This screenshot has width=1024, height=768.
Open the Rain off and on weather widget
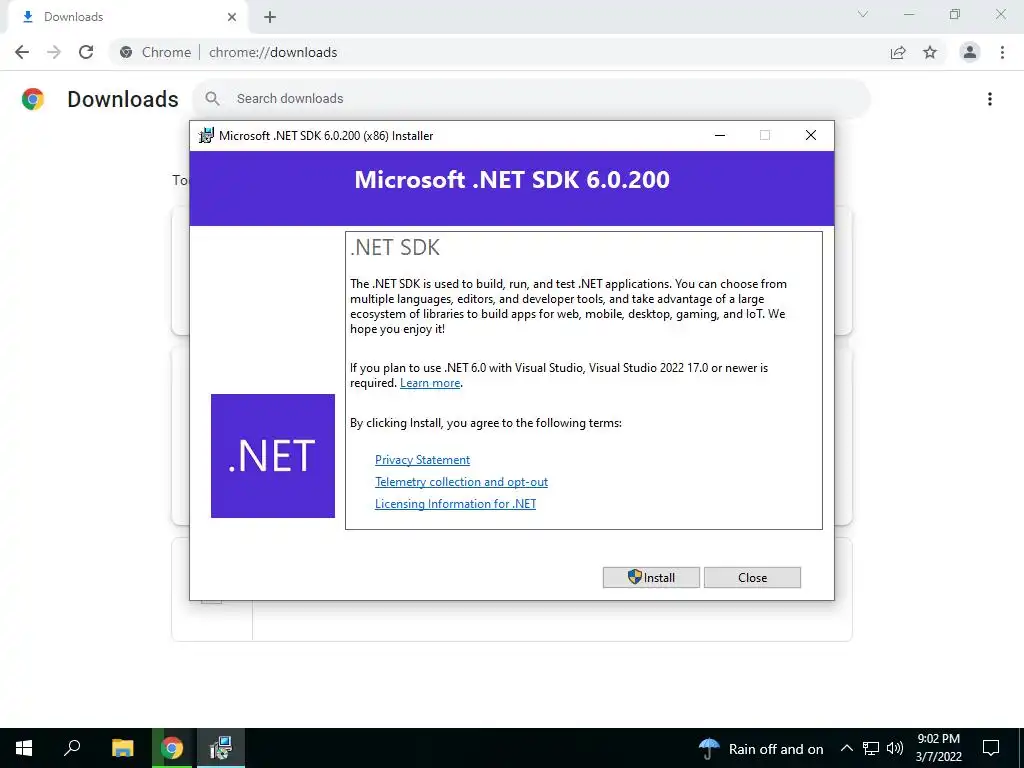tap(761, 748)
